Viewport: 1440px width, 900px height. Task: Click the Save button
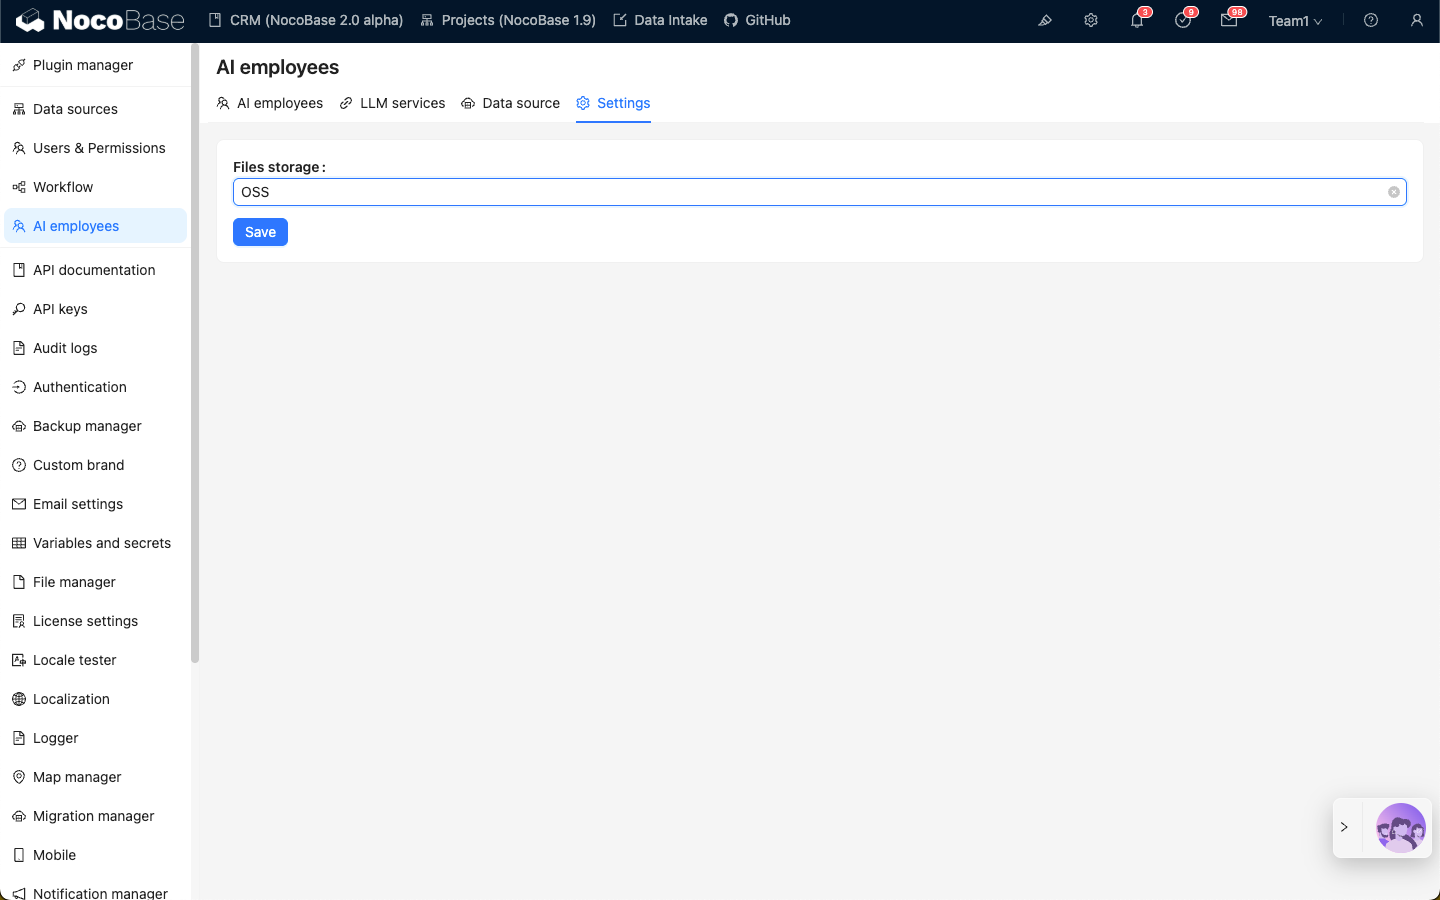pos(260,232)
